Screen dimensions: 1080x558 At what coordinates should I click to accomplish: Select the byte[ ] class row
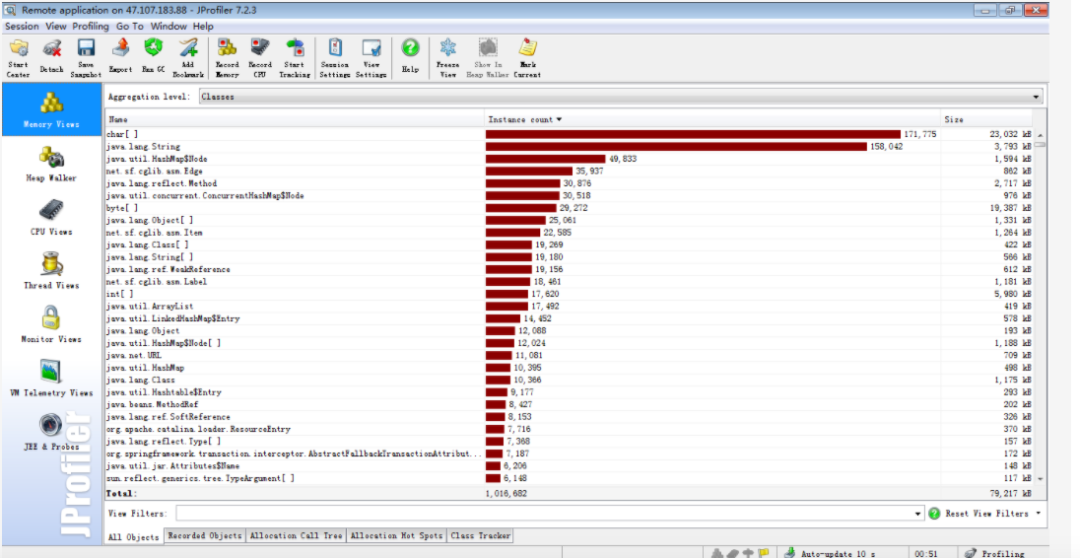coord(569,208)
